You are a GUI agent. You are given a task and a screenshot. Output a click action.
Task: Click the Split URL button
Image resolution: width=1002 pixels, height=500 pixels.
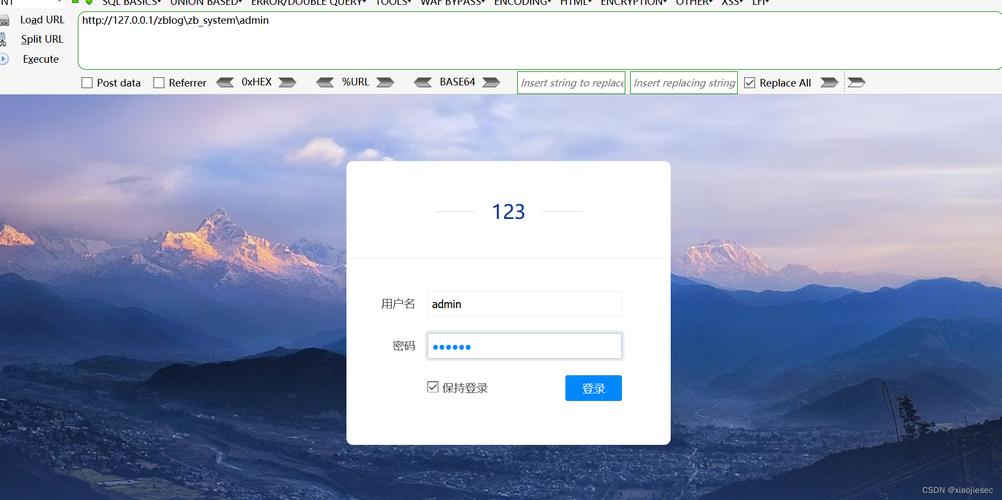42,39
